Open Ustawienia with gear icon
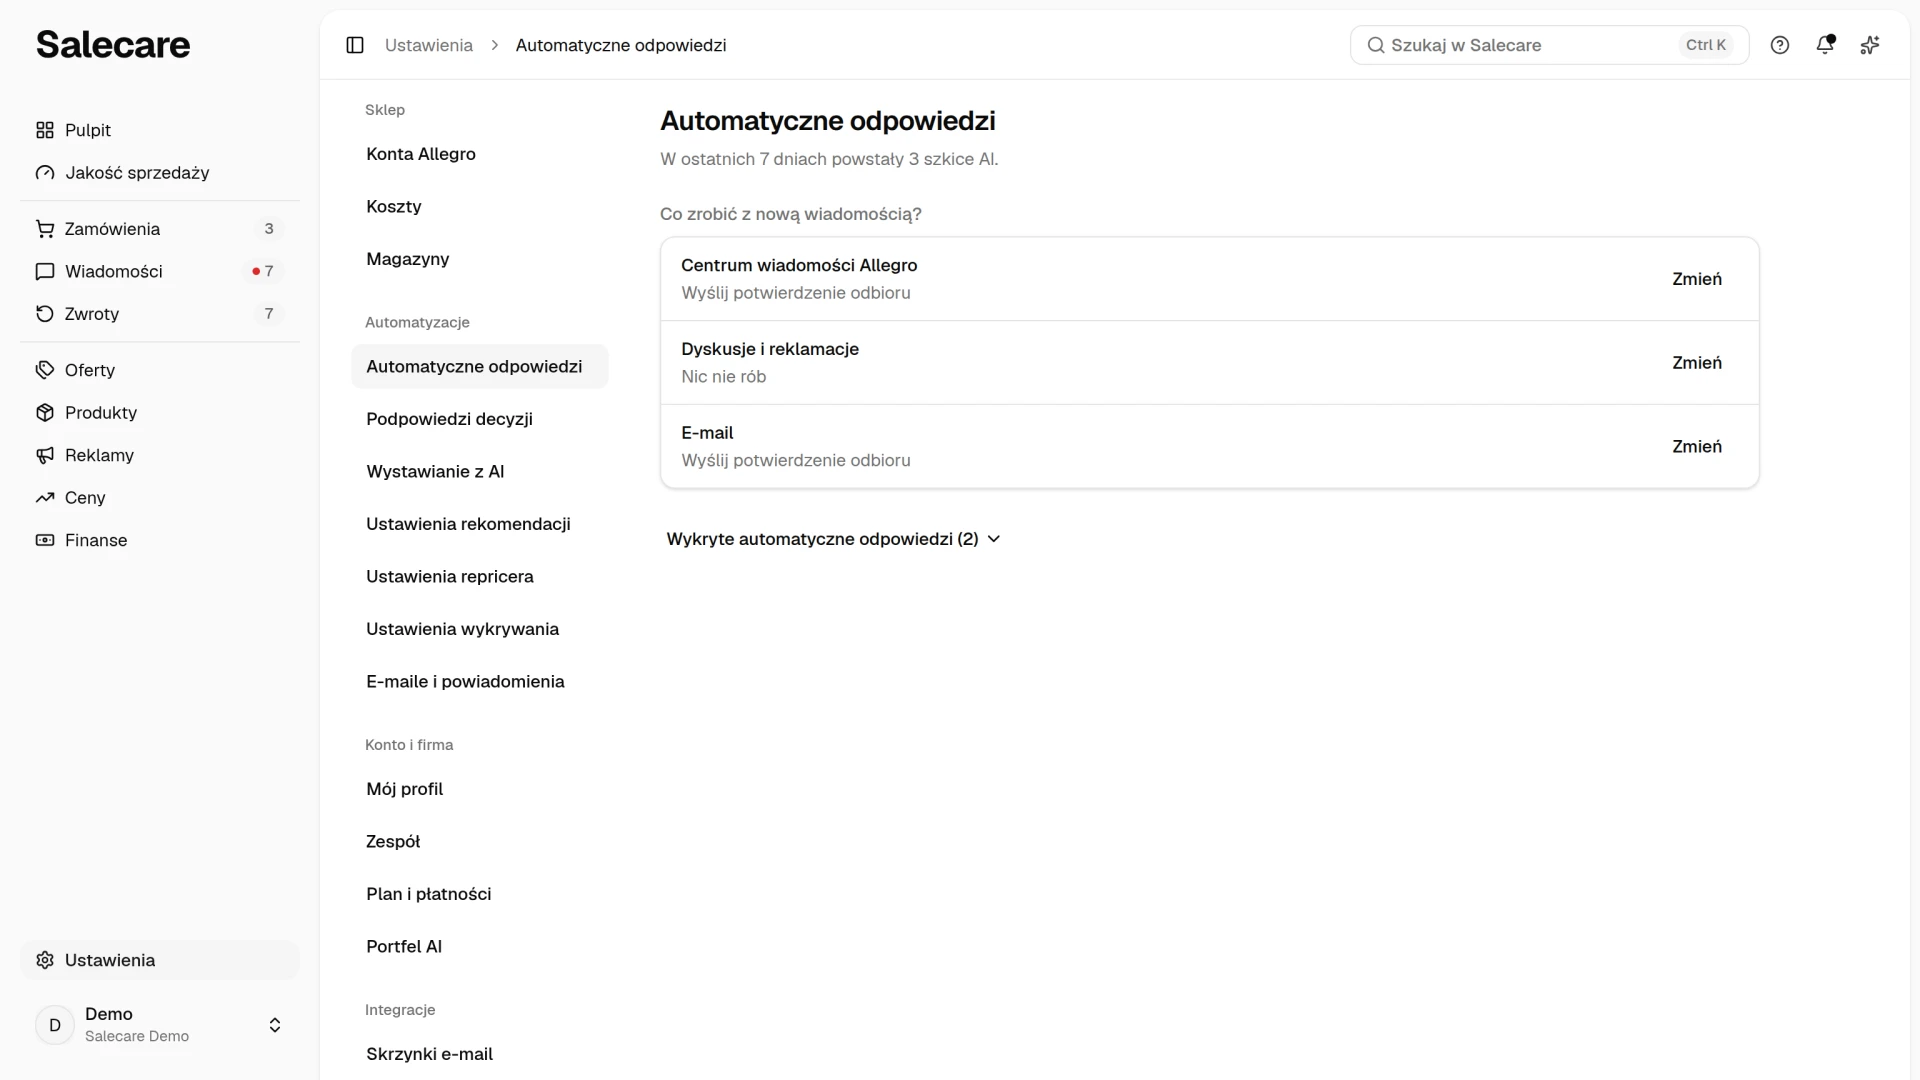 tap(160, 960)
